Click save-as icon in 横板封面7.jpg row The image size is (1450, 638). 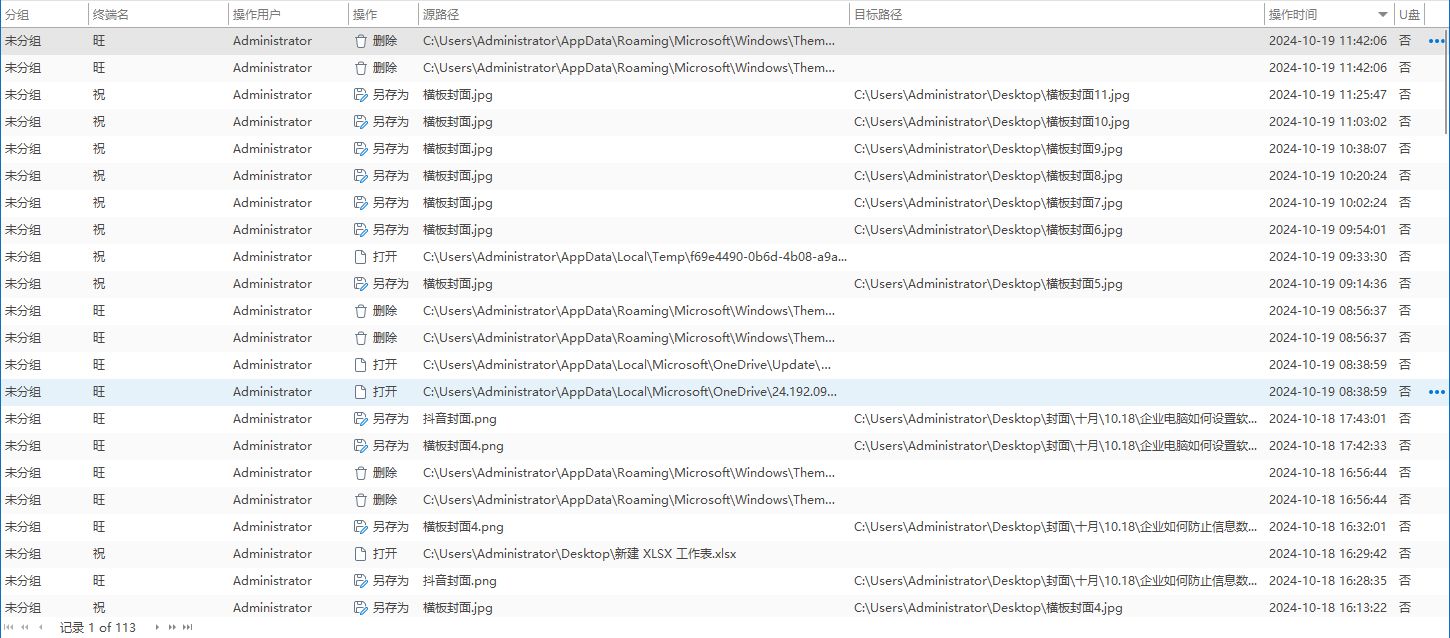click(361, 203)
